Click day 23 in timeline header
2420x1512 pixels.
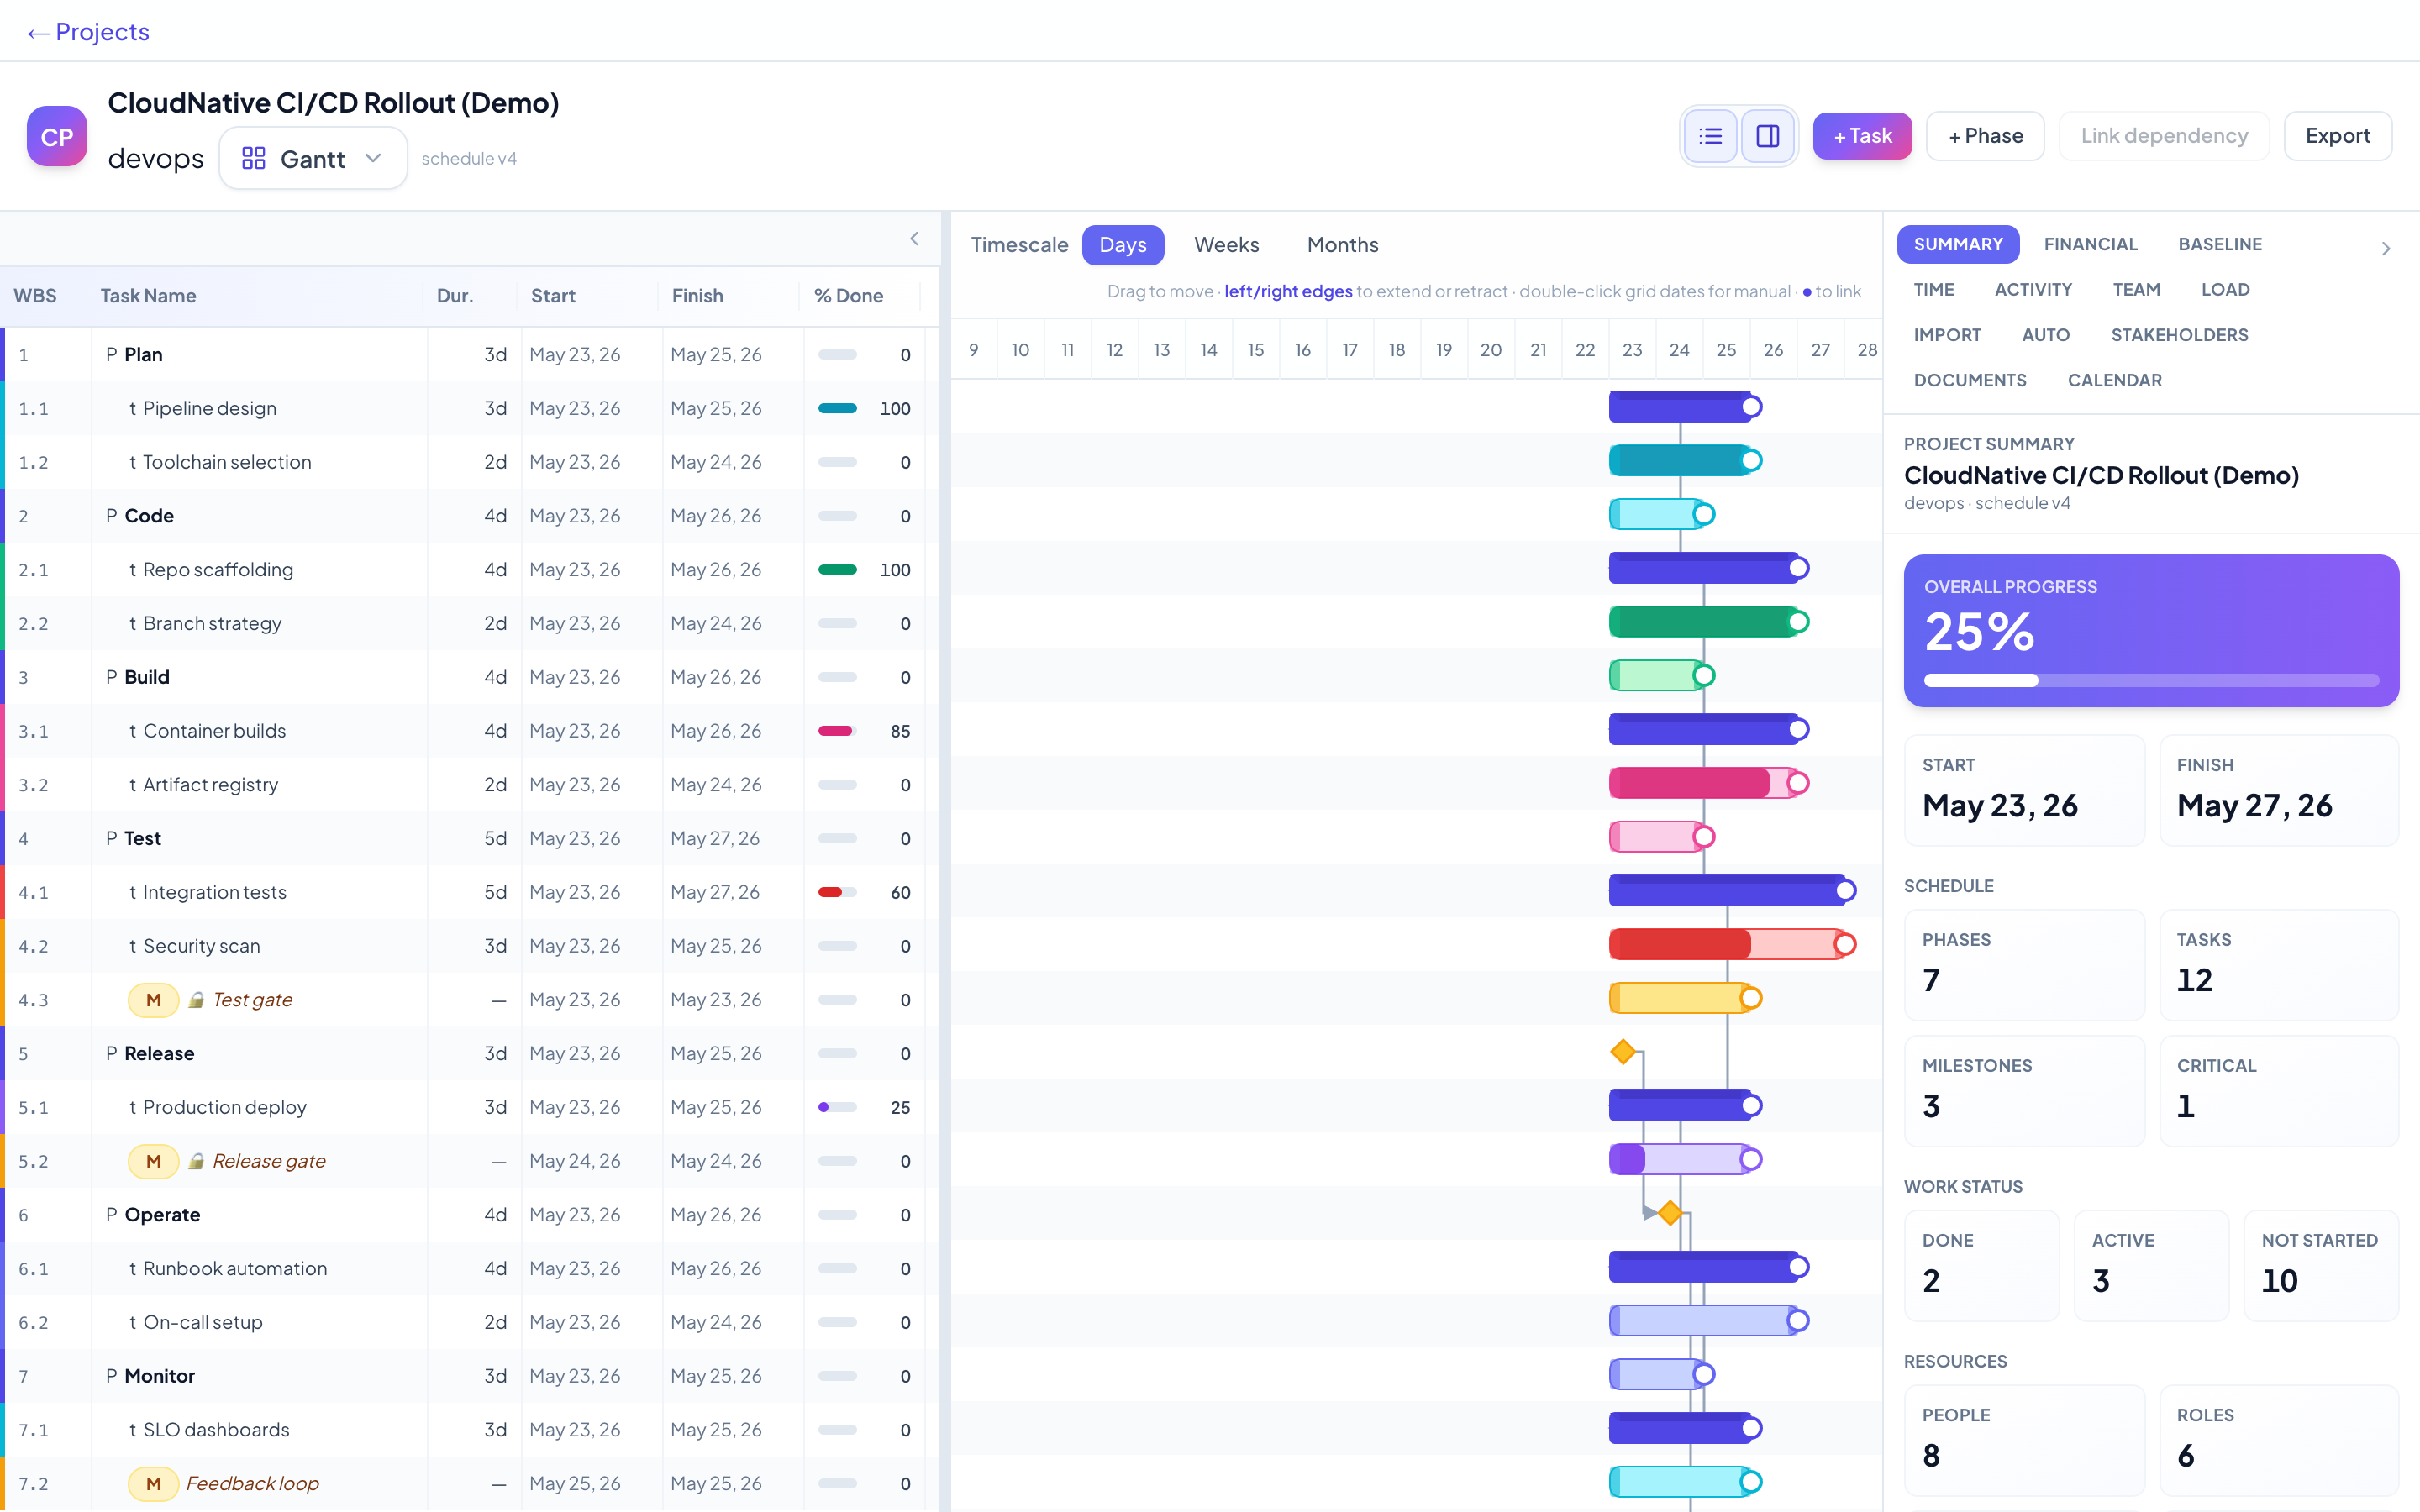tap(1632, 350)
